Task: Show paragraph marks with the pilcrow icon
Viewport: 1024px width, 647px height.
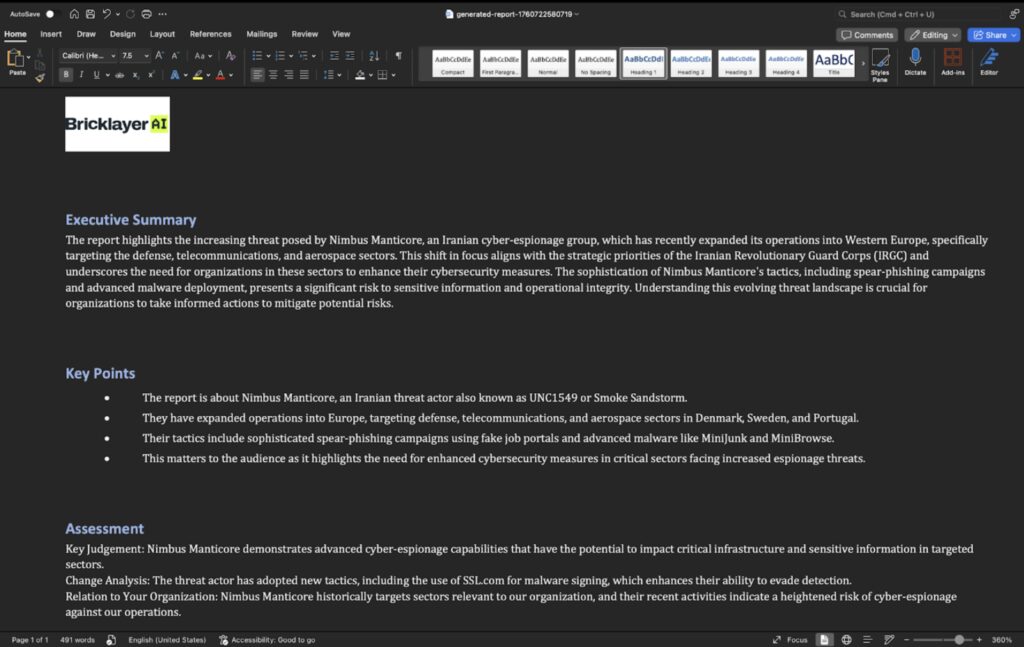Action: click(398, 56)
